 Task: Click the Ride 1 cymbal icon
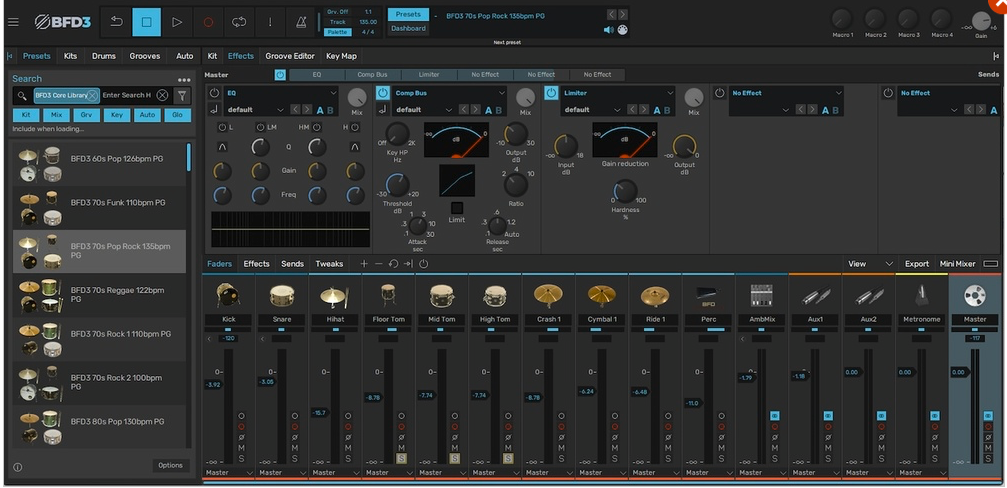654,296
